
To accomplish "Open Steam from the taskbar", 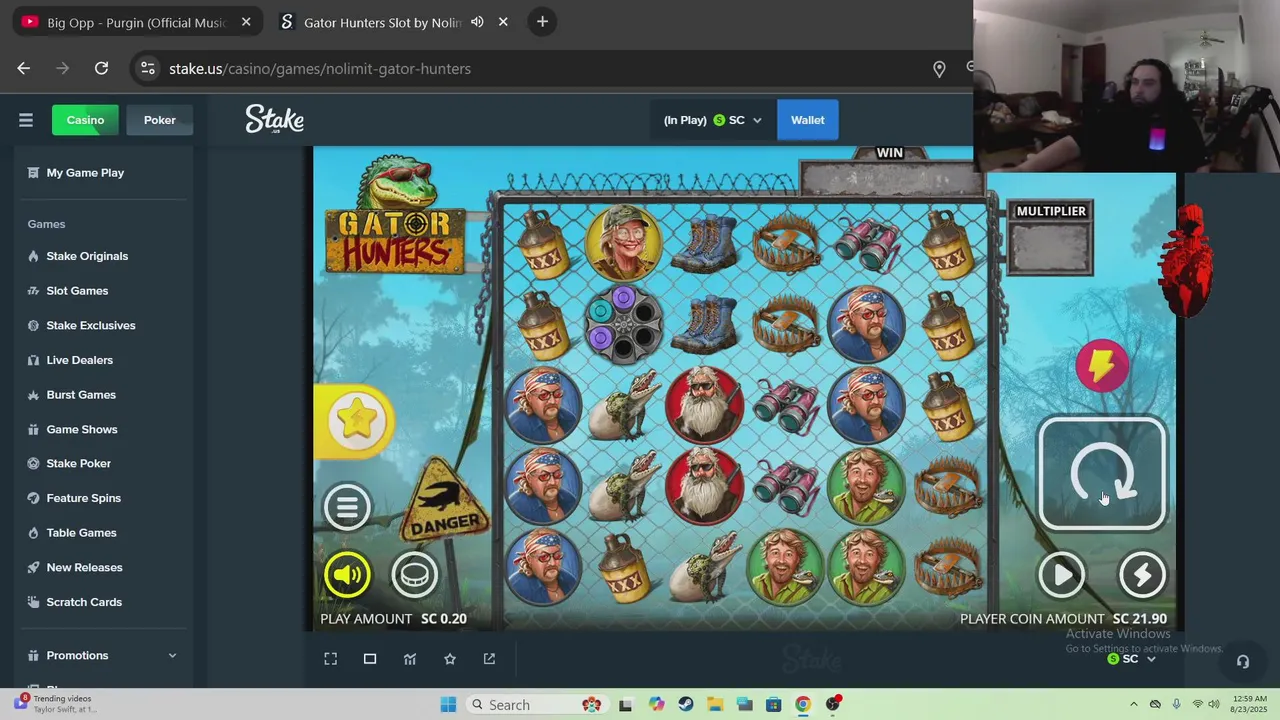I will coord(685,705).
